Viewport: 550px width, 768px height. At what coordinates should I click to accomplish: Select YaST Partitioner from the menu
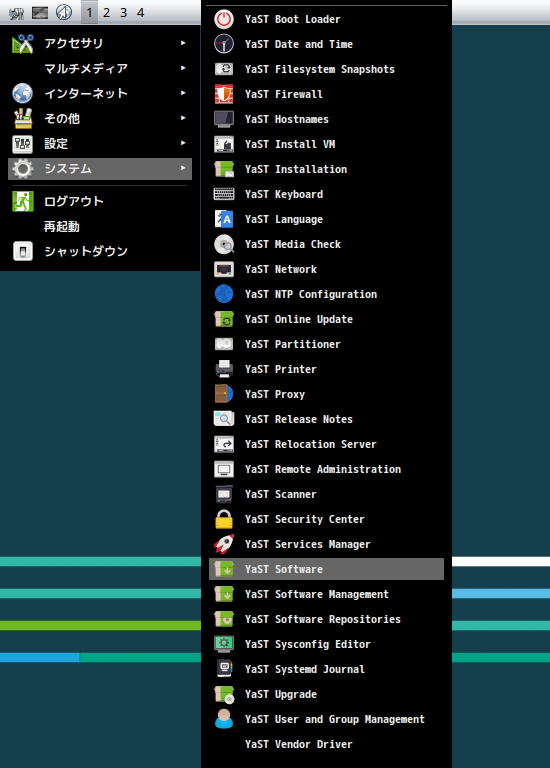pyautogui.click(x=326, y=344)
